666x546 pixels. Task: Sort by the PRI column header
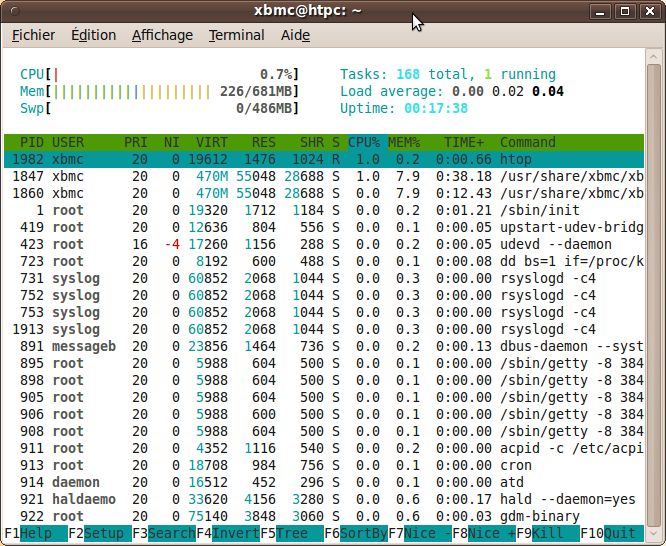click(x=135, y=142)
